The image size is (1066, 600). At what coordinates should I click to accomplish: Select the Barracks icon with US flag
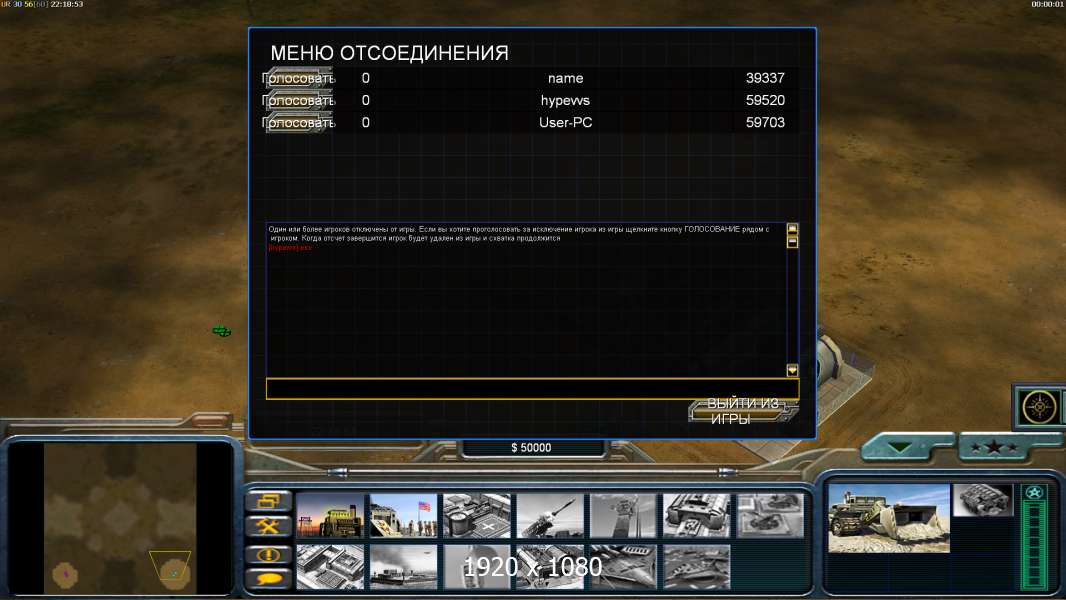pyautogui.click(x=404, y=516)
